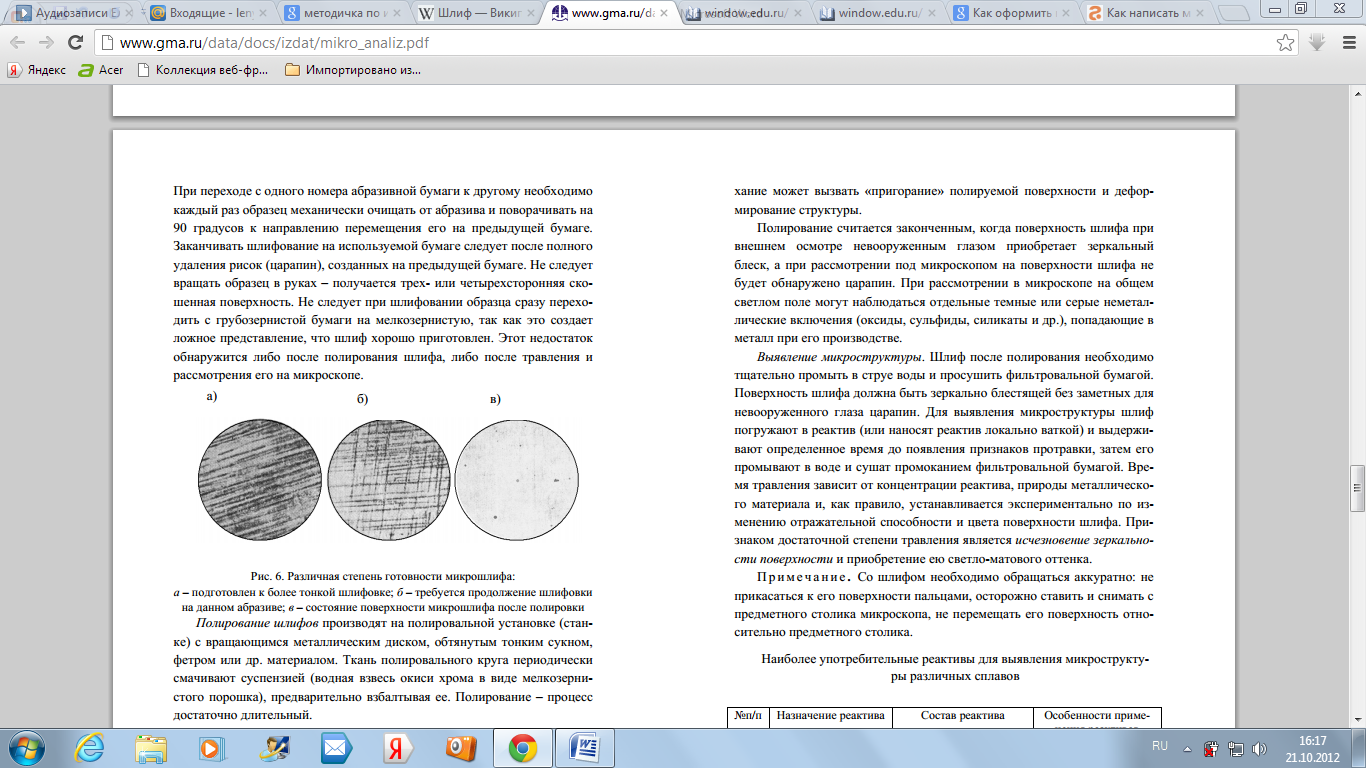
Task: Go back with the browser back arrow
Action: coord(19,43)
